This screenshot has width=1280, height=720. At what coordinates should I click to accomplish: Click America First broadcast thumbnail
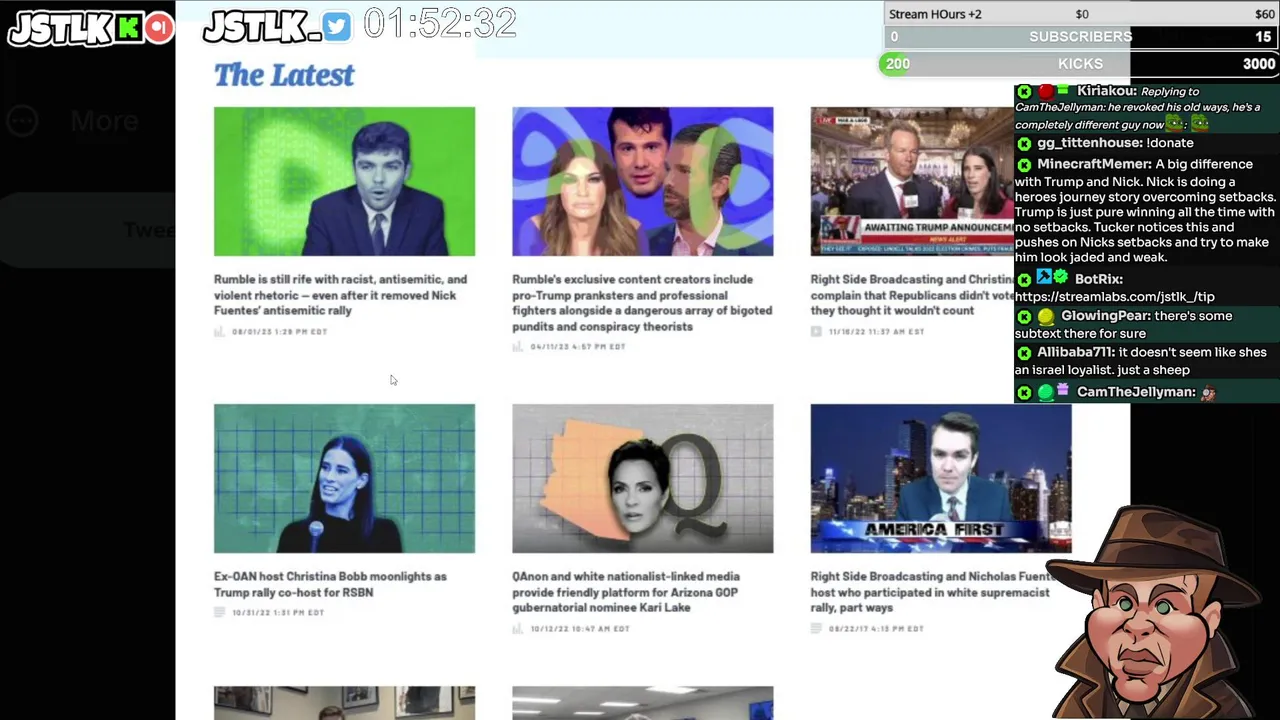[941, 478]
